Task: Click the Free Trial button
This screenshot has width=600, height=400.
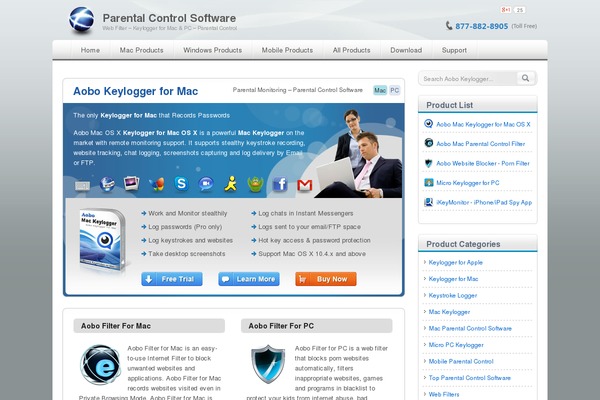Action: 172,279
